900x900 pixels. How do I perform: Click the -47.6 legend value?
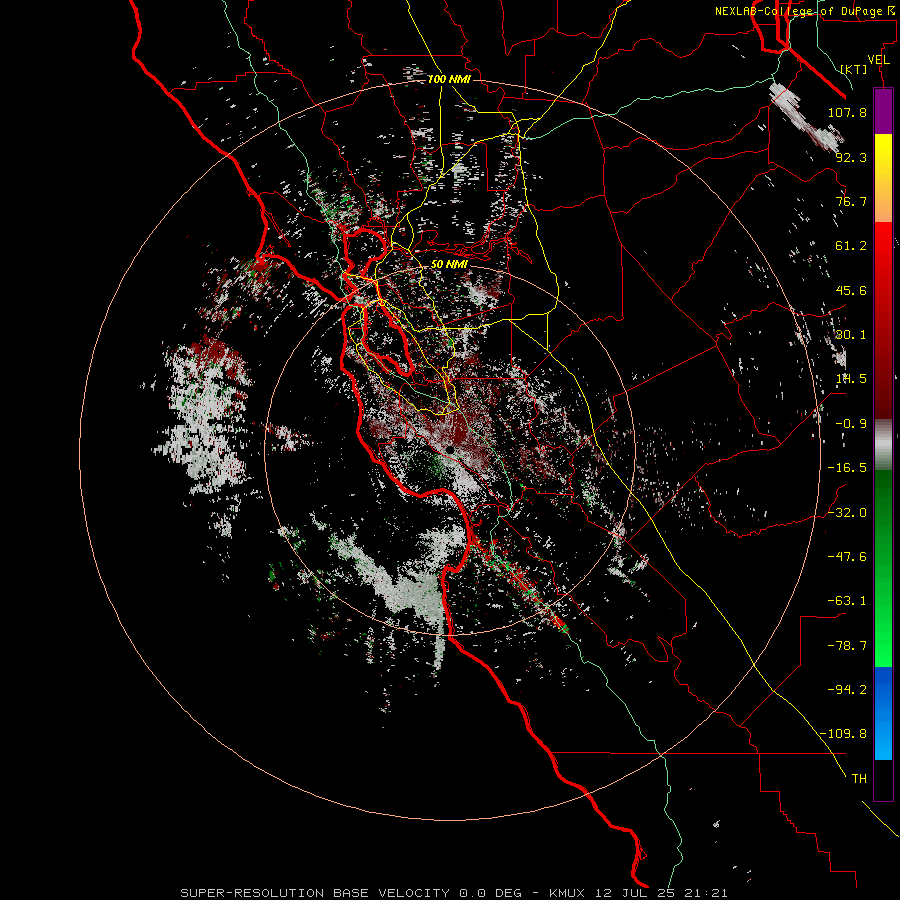pos(847,557)
